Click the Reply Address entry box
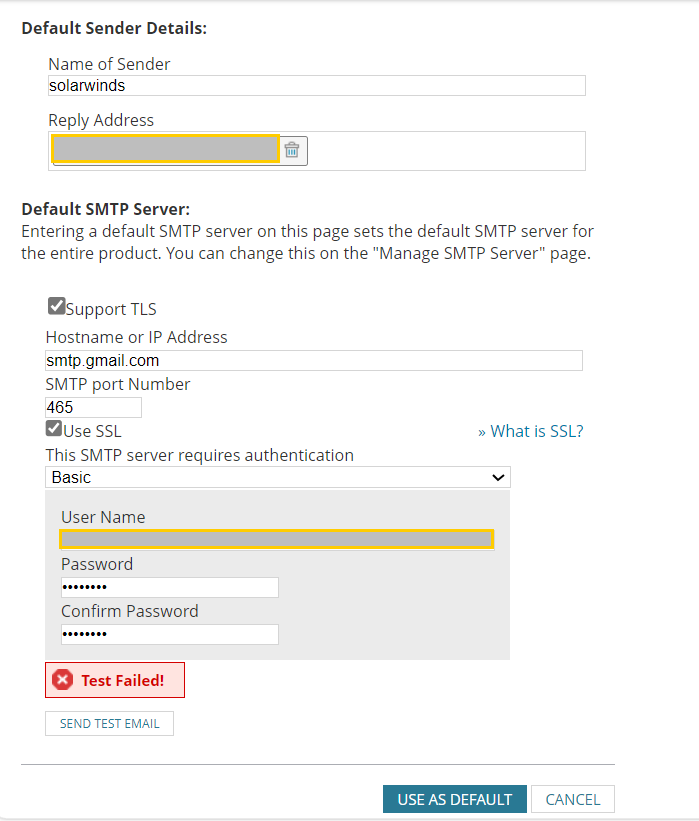Screen dimensions: 699x821 (317, 151)
